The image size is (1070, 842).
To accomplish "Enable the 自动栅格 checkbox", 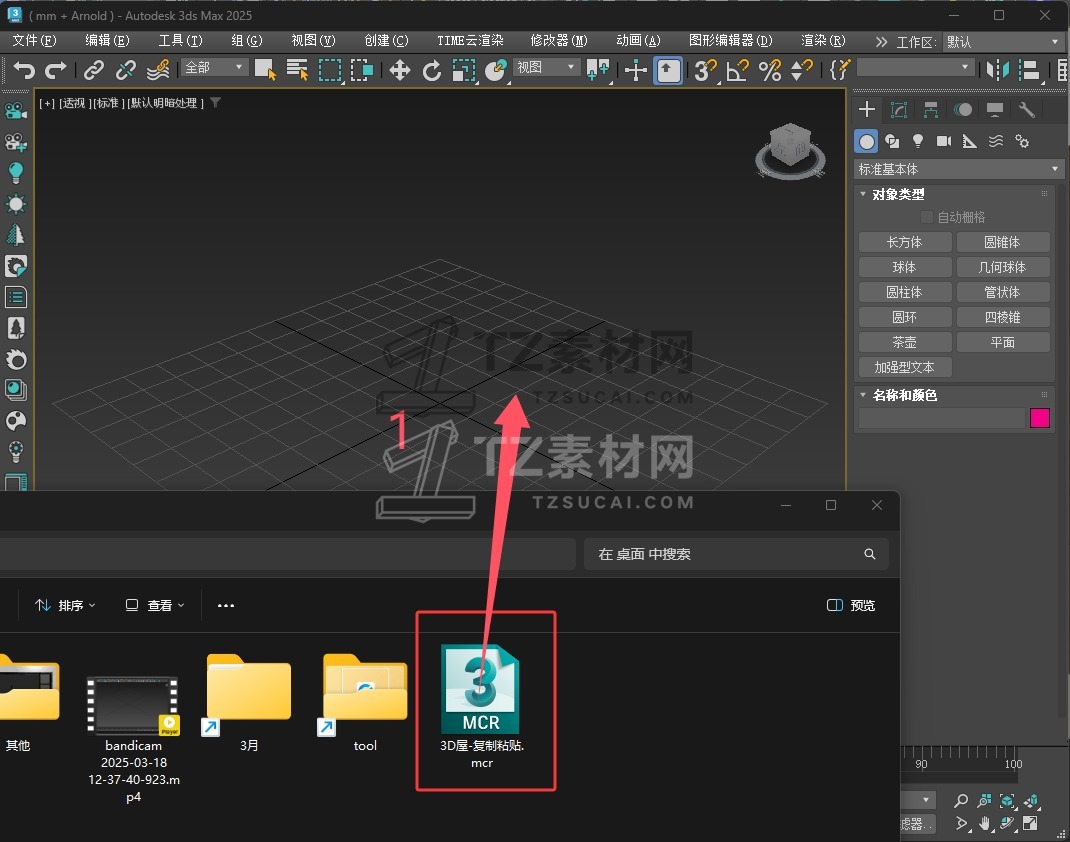I will tap(927, 217).
